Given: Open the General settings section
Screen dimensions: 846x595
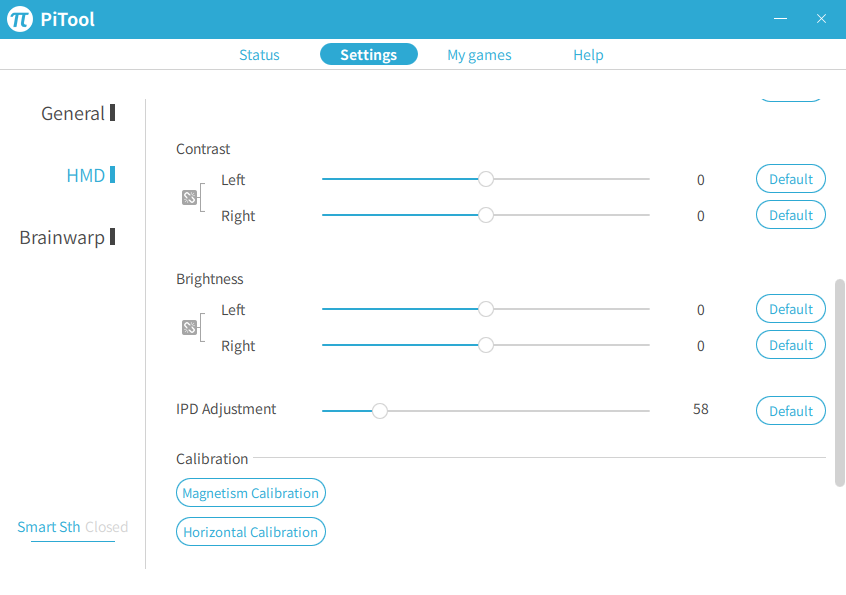Looking at the screenshot, I should tap(73, 114).
